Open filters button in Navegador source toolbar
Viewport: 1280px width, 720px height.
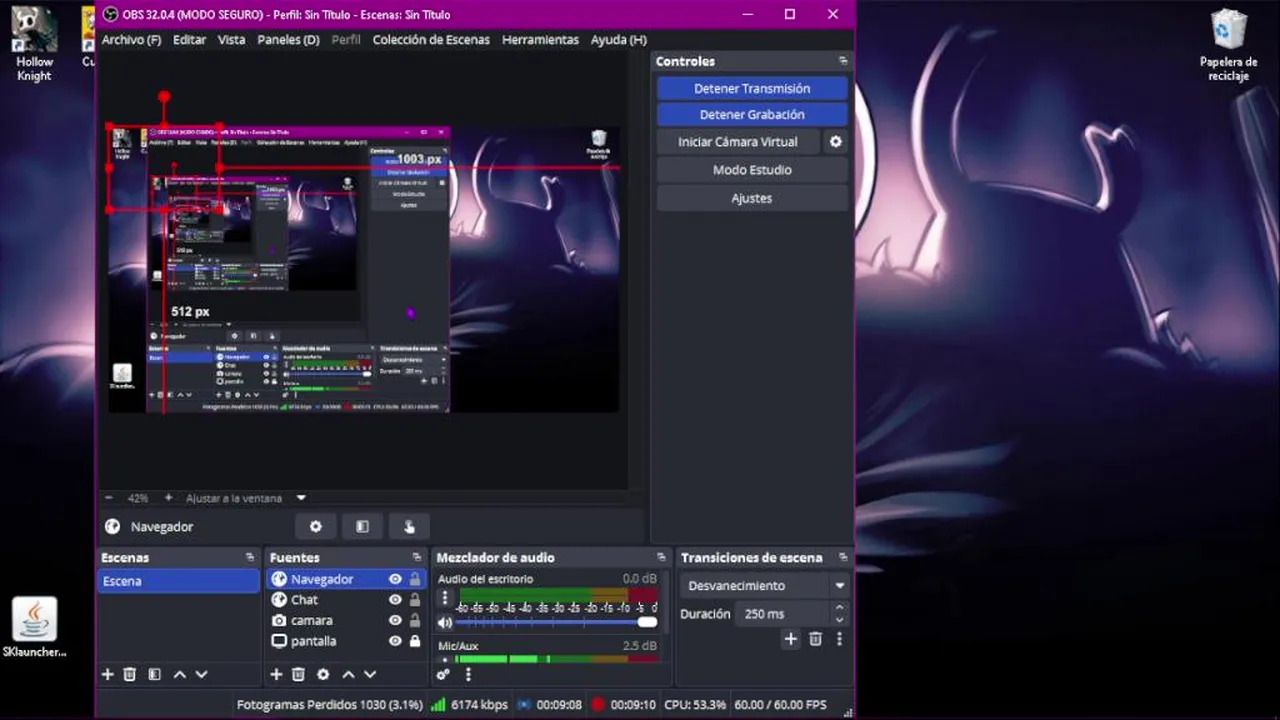362,527
